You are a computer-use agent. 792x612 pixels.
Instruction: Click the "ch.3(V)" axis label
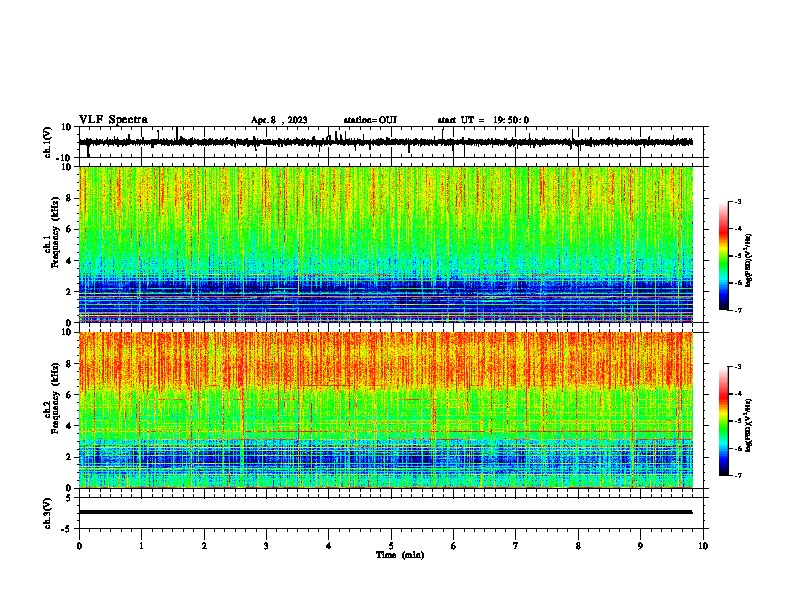[48, 514]
